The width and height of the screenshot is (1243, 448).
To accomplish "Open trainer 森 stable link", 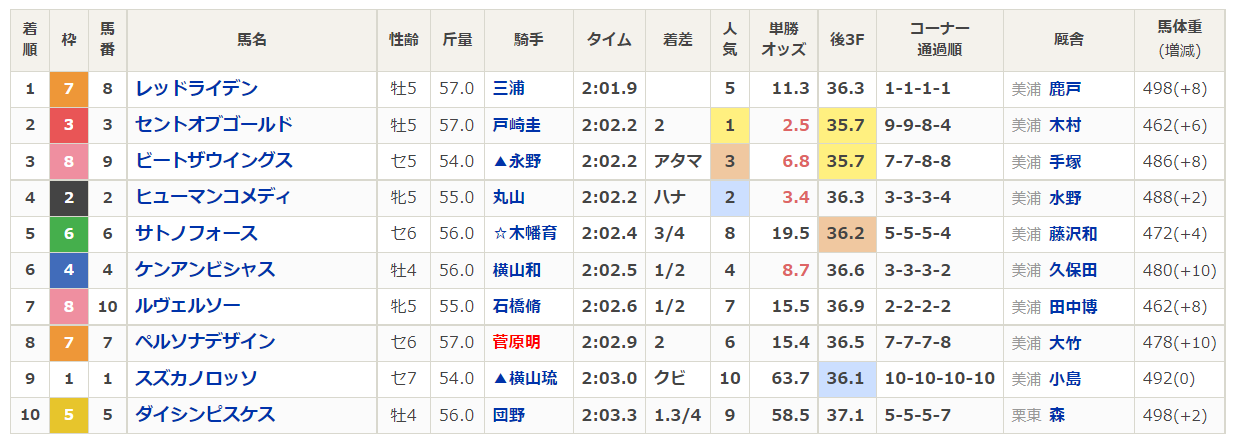I will click(x=1057, y=414).
